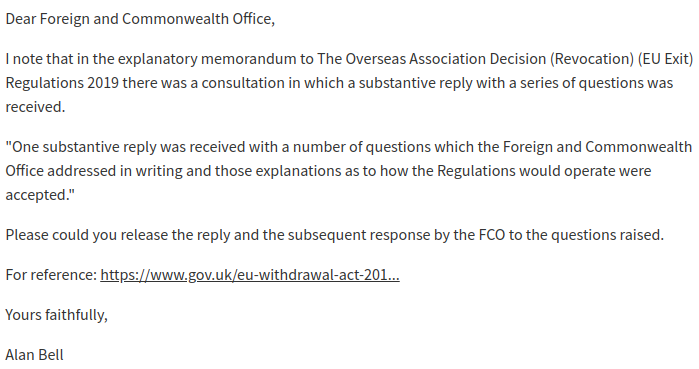Click the line starting 'Office addressed in writing'
Image resolution: width=699 pixels, height=369 pixels.
click(328, 171)
